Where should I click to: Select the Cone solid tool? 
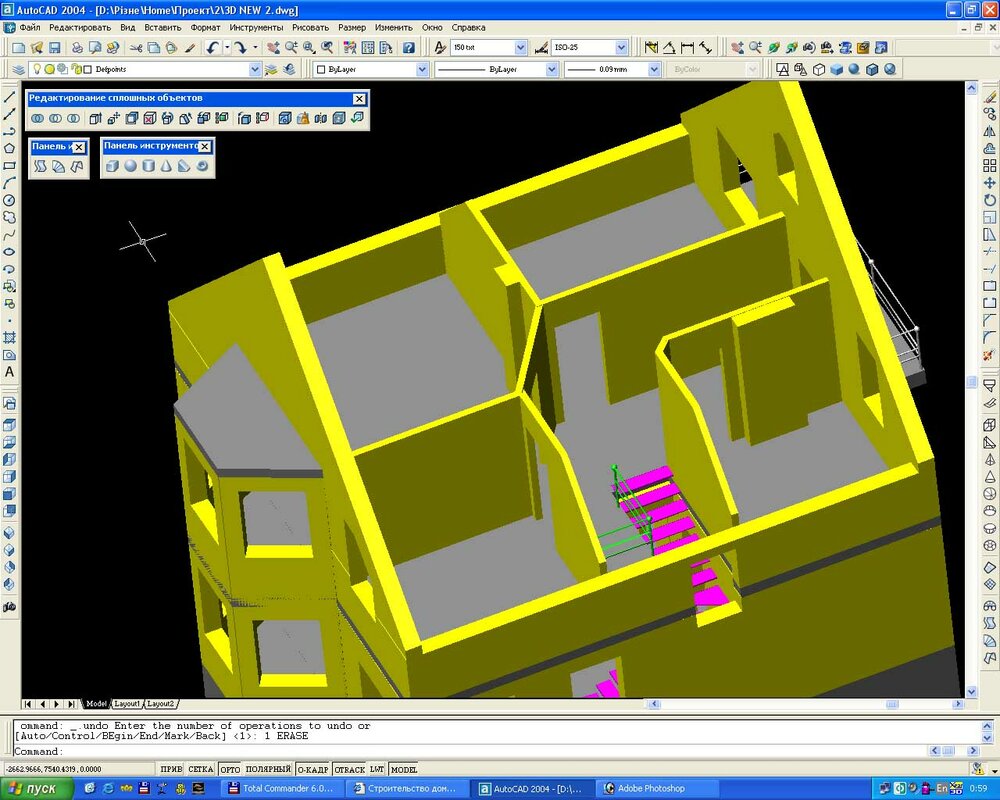tap(166, 166)
